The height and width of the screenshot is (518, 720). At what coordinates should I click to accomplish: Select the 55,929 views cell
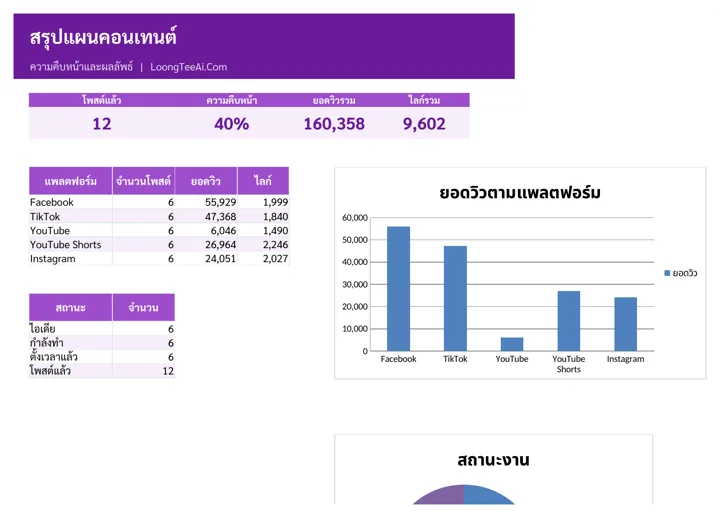(x=206, y=202)
